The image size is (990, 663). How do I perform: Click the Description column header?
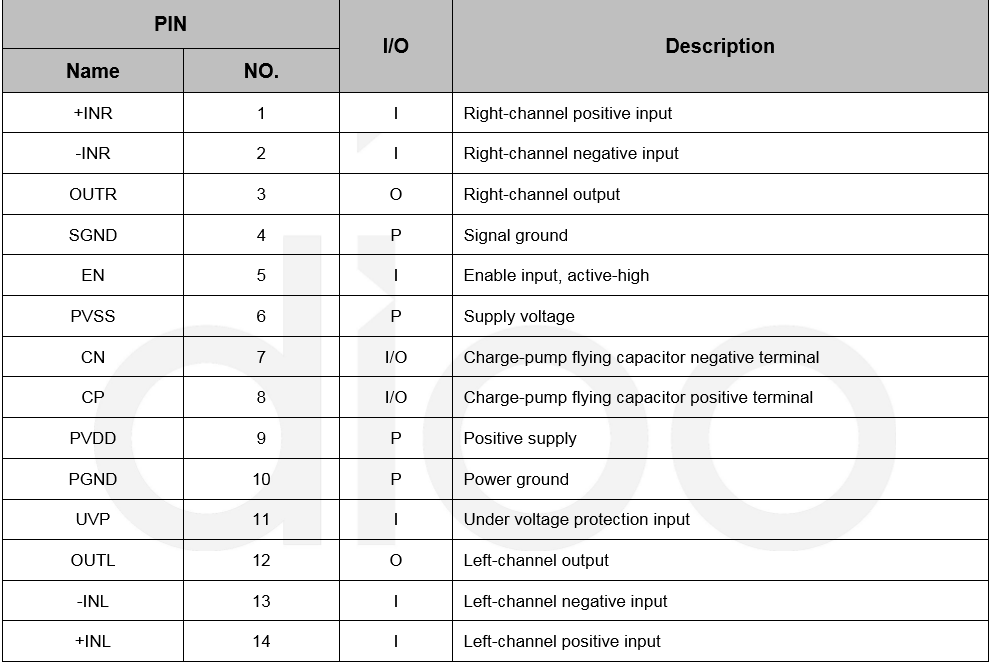point(720,45)
